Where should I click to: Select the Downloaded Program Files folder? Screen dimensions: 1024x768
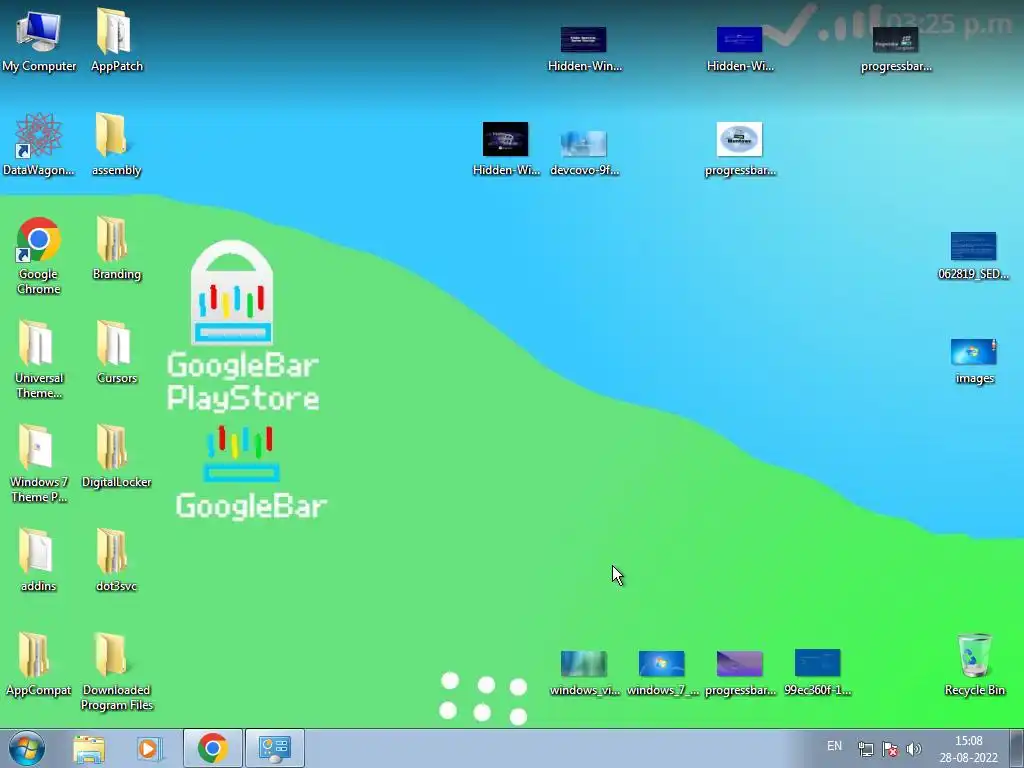coord(116,671)
